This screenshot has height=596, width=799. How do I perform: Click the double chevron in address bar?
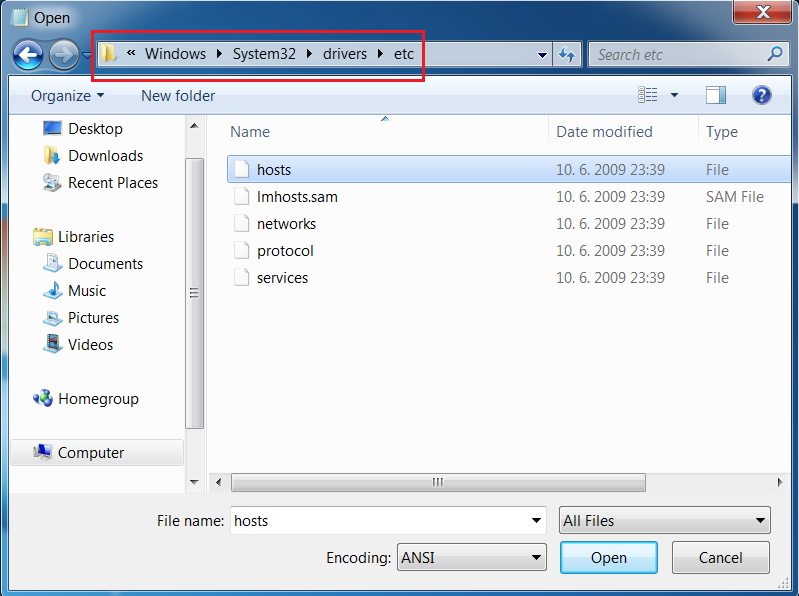point(131,52)
